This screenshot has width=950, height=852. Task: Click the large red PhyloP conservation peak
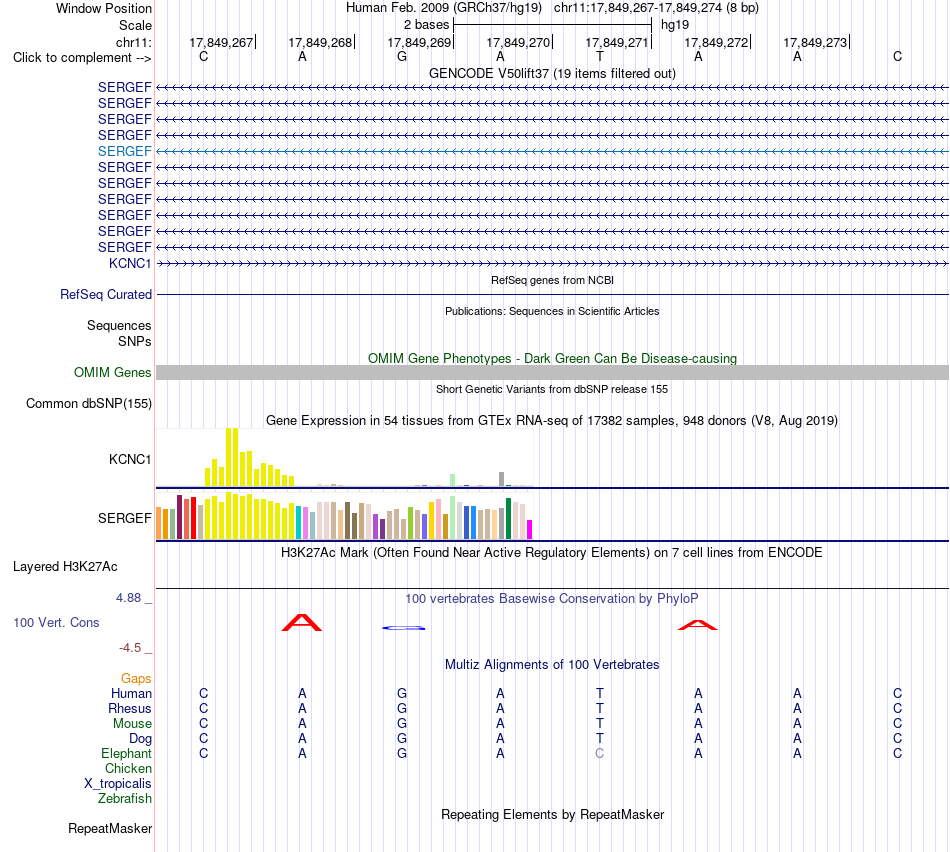302,623
